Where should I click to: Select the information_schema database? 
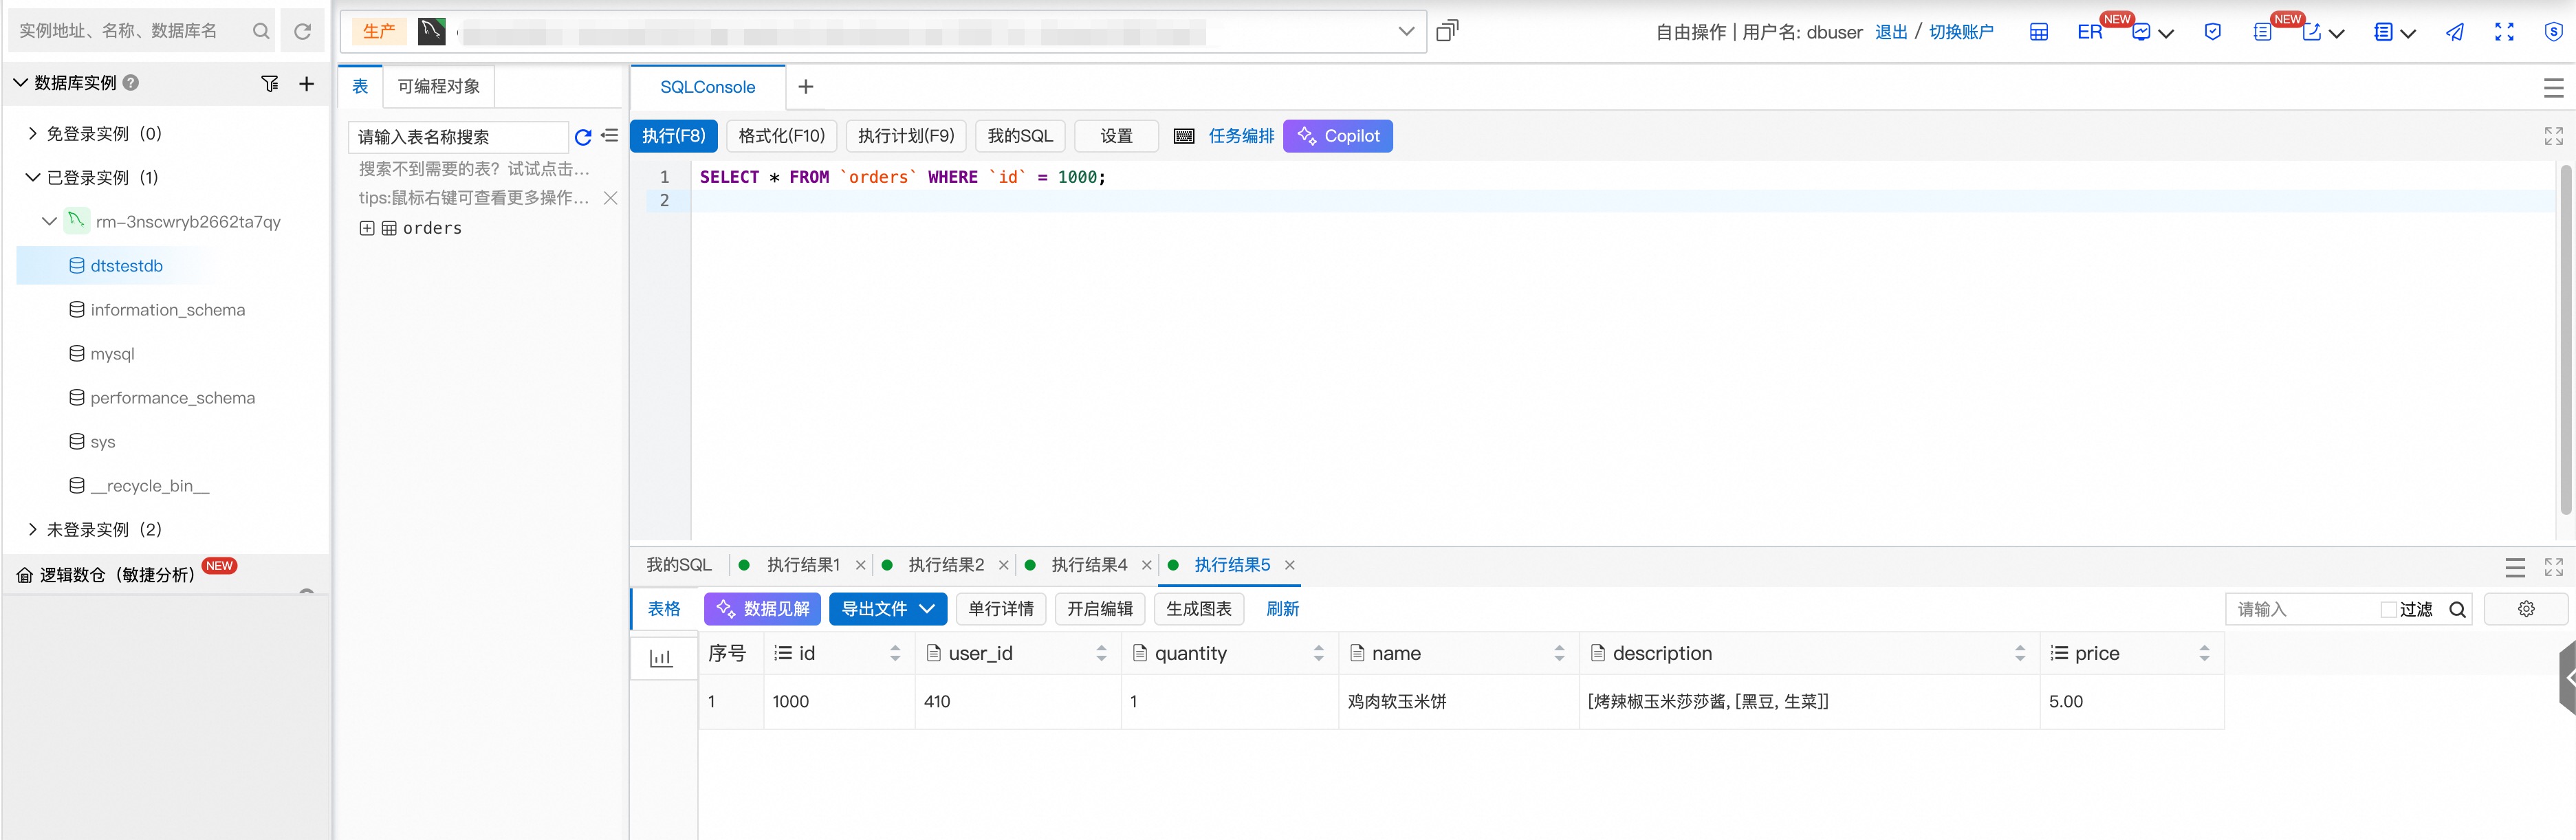[x=168, y=310]
